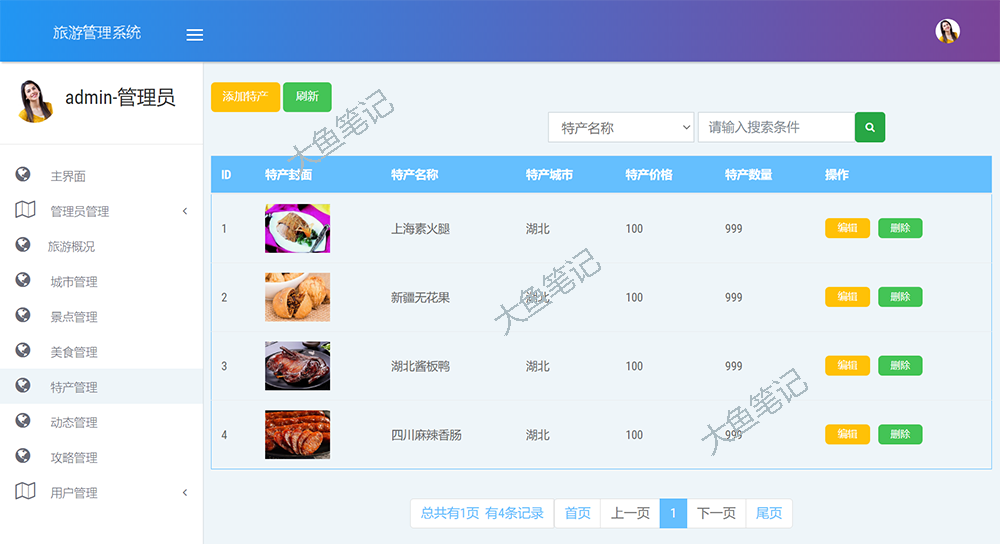Edit the 四川麻辣香肠 row
The image size is (1000, 544).
[x=848, y=435]
